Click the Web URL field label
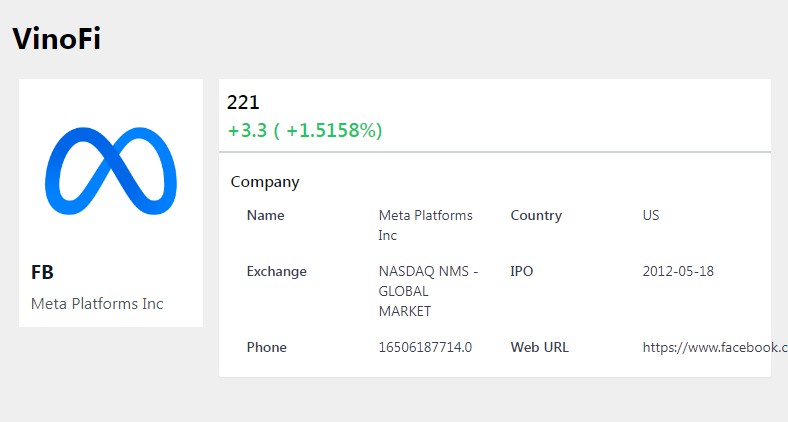The width and height of the screenshot is (788, 422). tap(539, 347)
